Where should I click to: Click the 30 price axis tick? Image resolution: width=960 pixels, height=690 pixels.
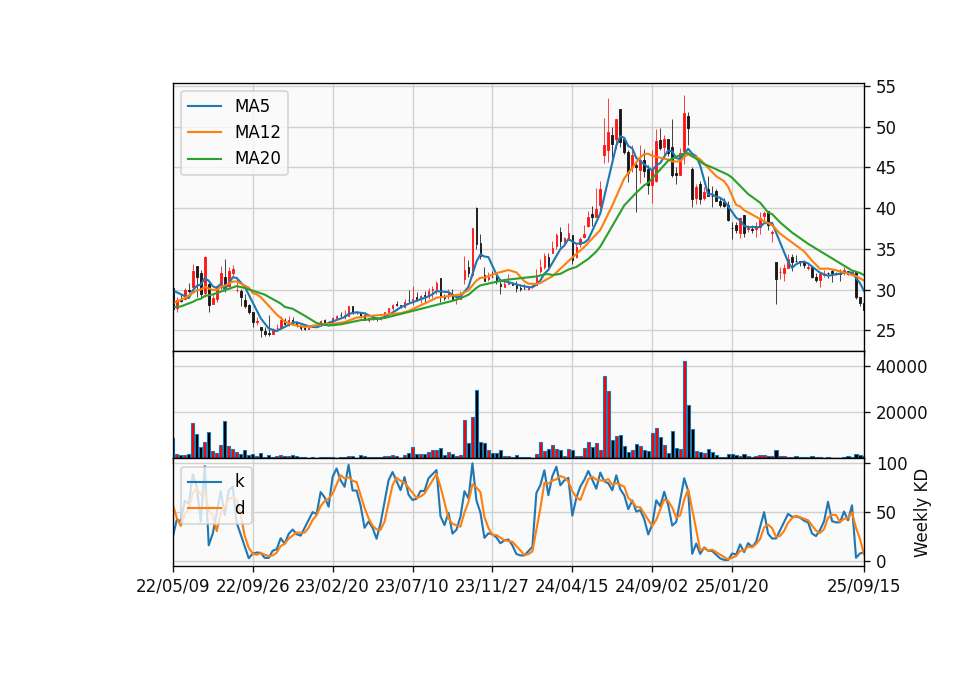click(885, 291)
